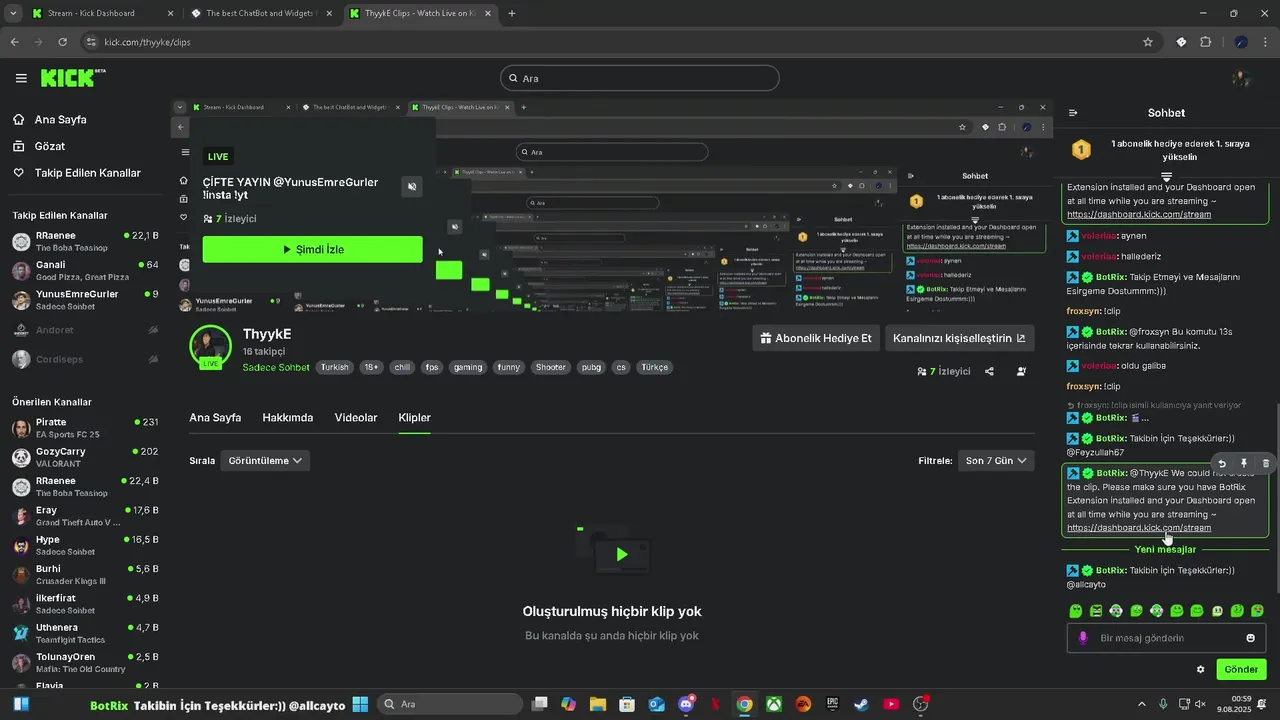Screen dimensions: 1280x720
Task: Open Ana Sayfa in left sidebar
Action: pyautogui.click(x=61, y=119)
